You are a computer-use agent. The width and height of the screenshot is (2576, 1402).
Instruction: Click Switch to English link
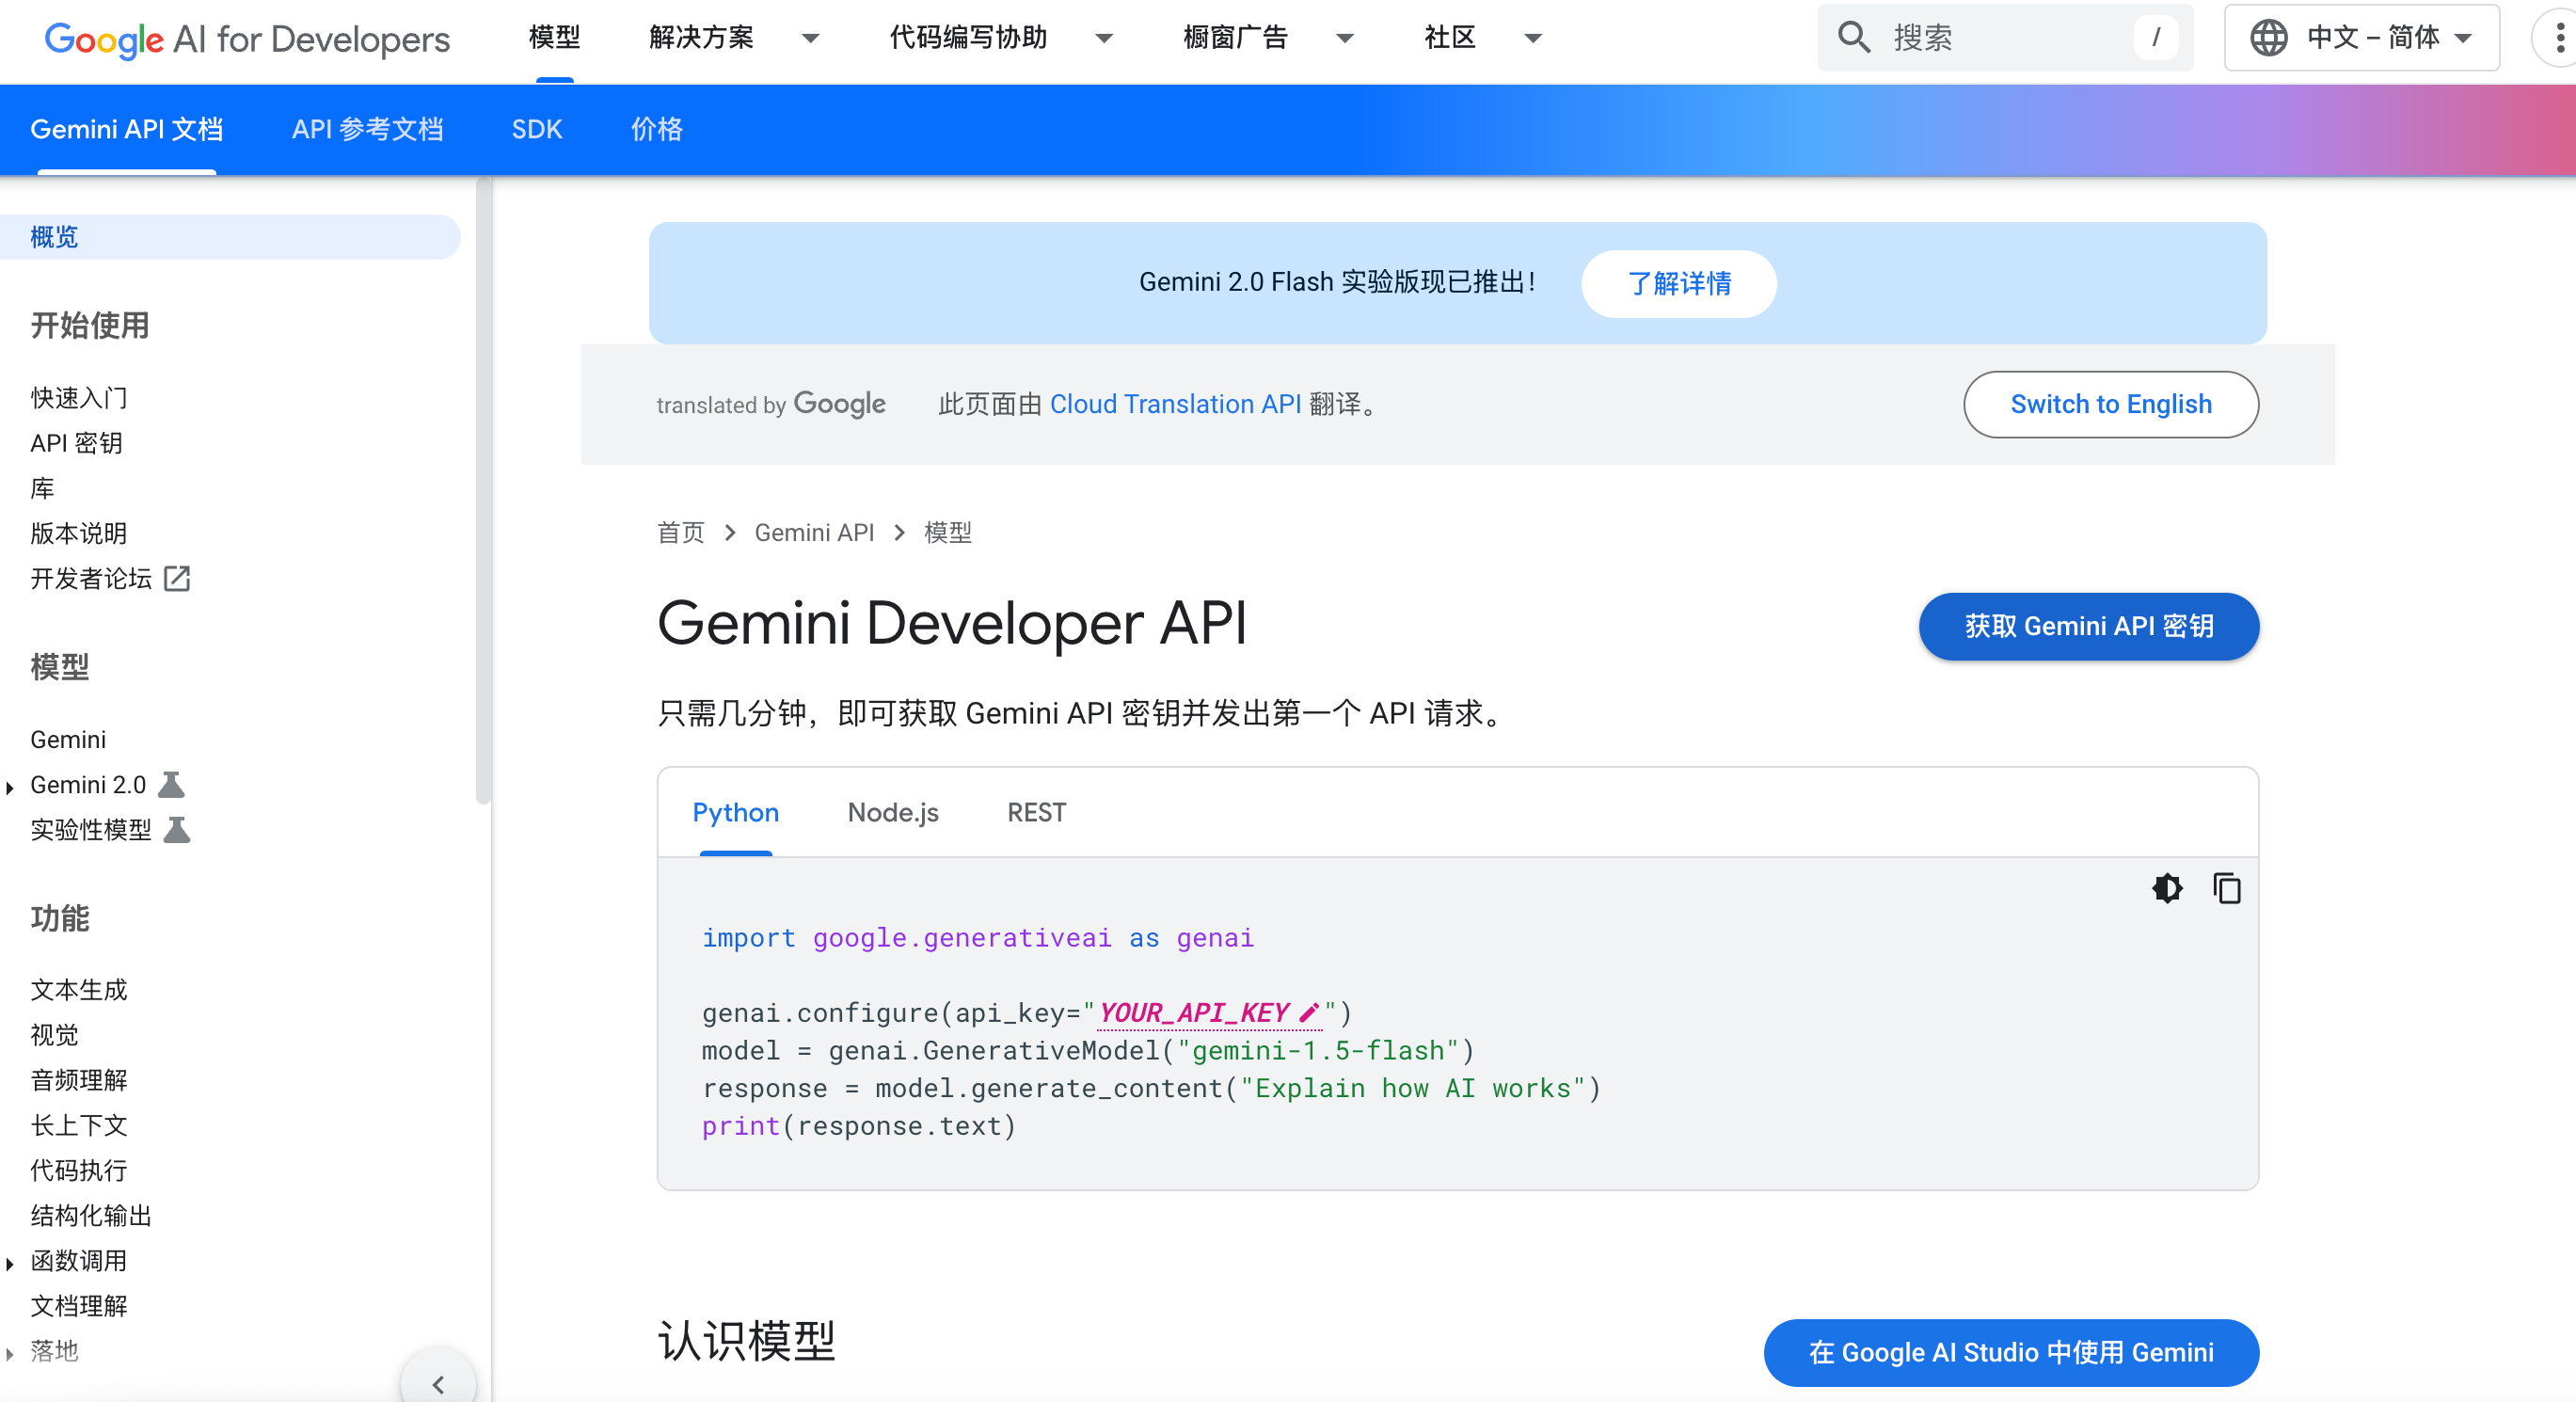click(x=2110, y=404)
